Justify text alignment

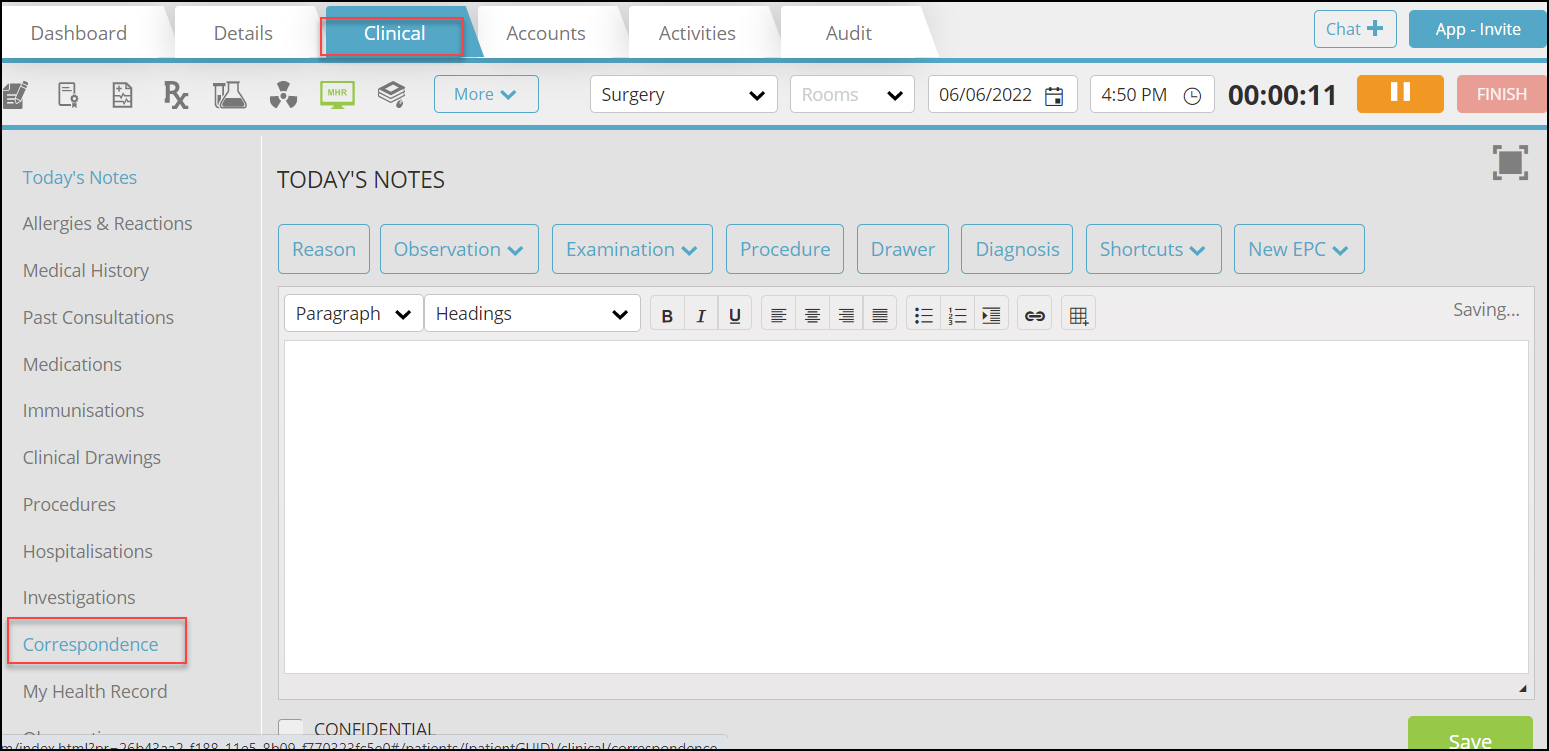coord(879,315)
